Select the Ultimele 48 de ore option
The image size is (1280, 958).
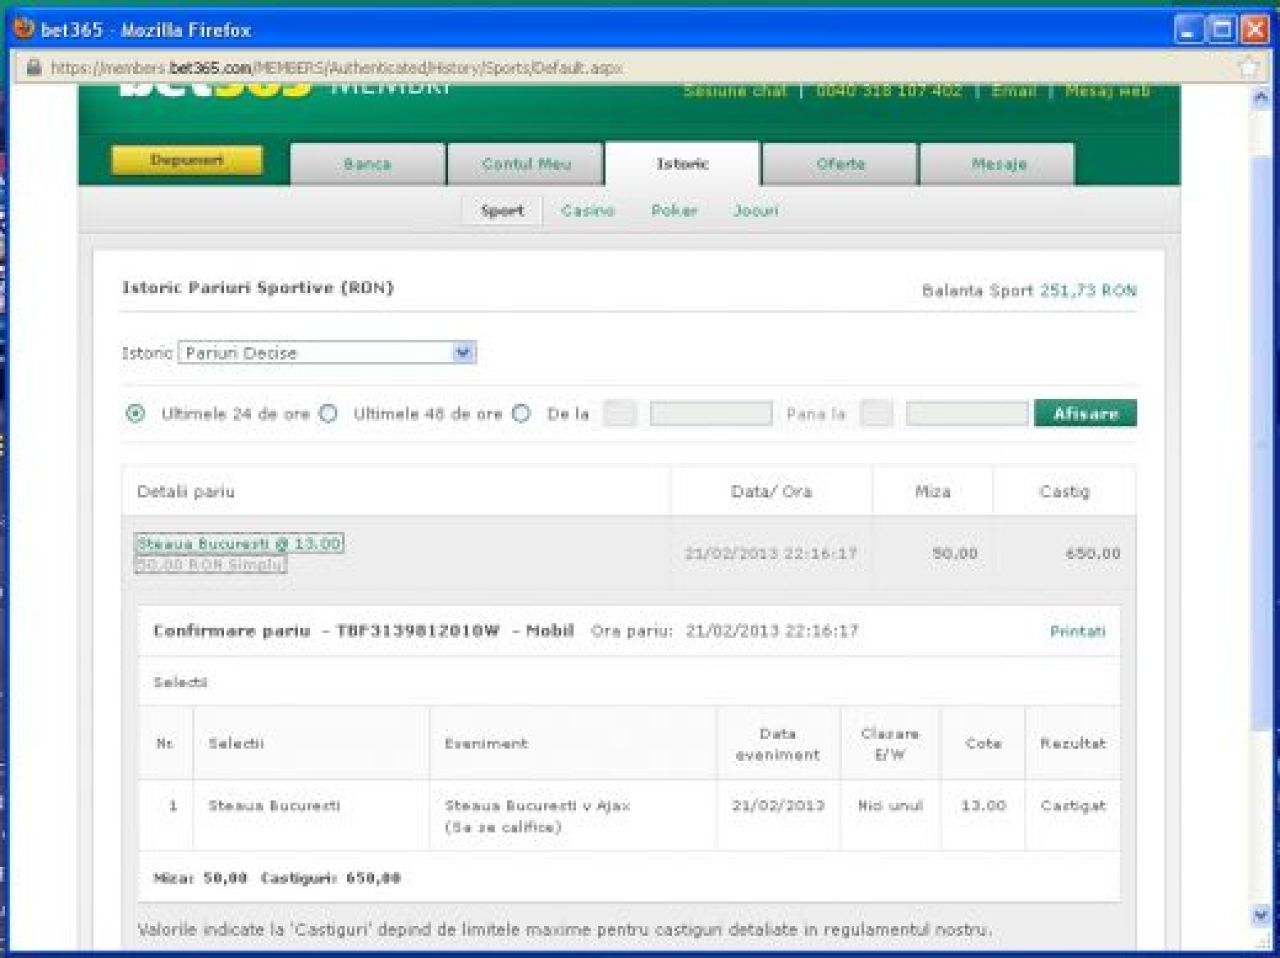point(328,413)
